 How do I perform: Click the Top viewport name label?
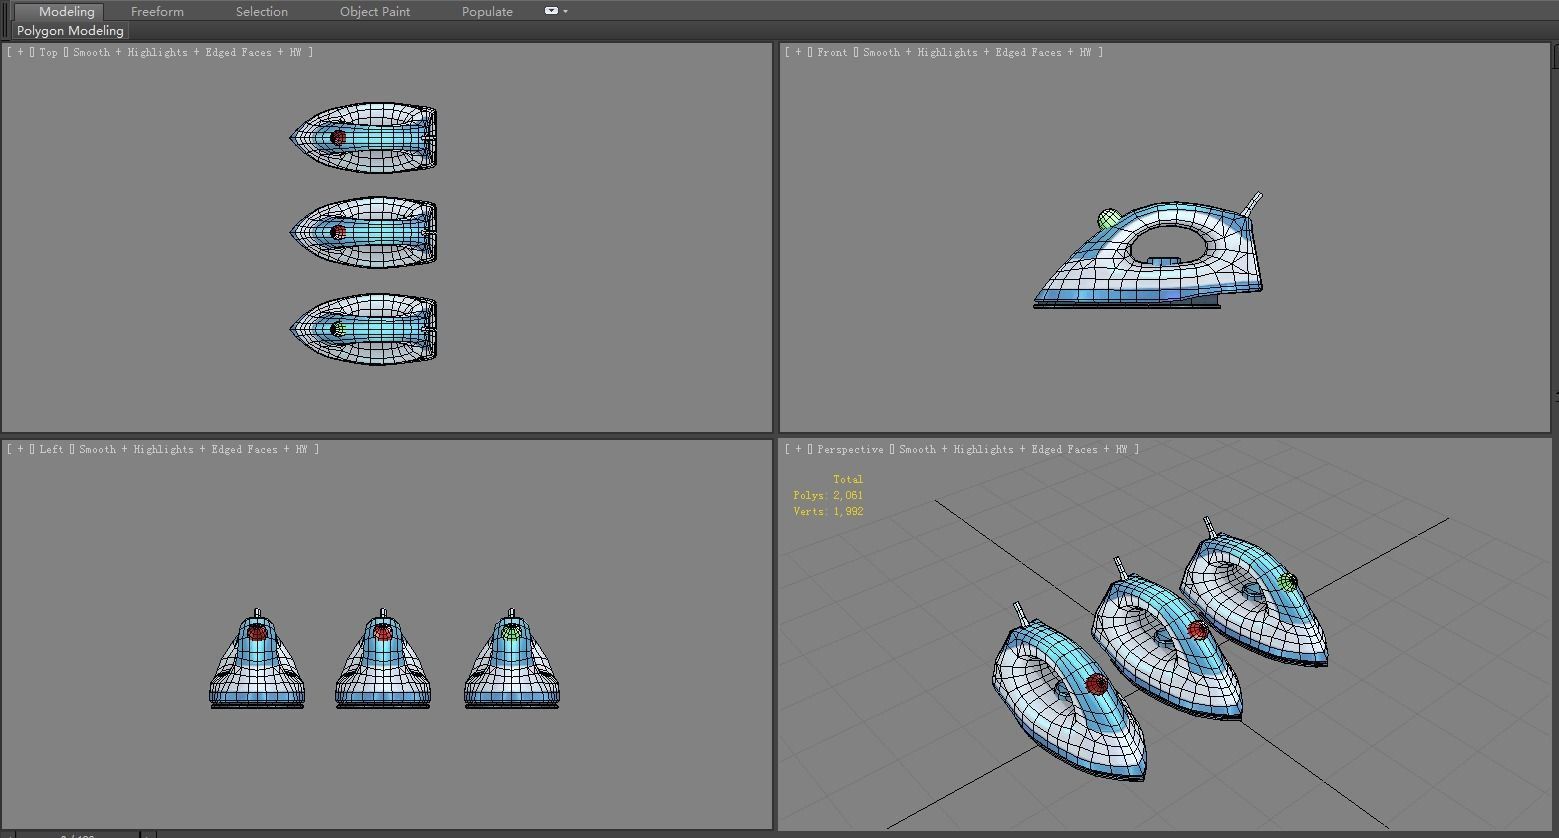click(x=48, y=52)
